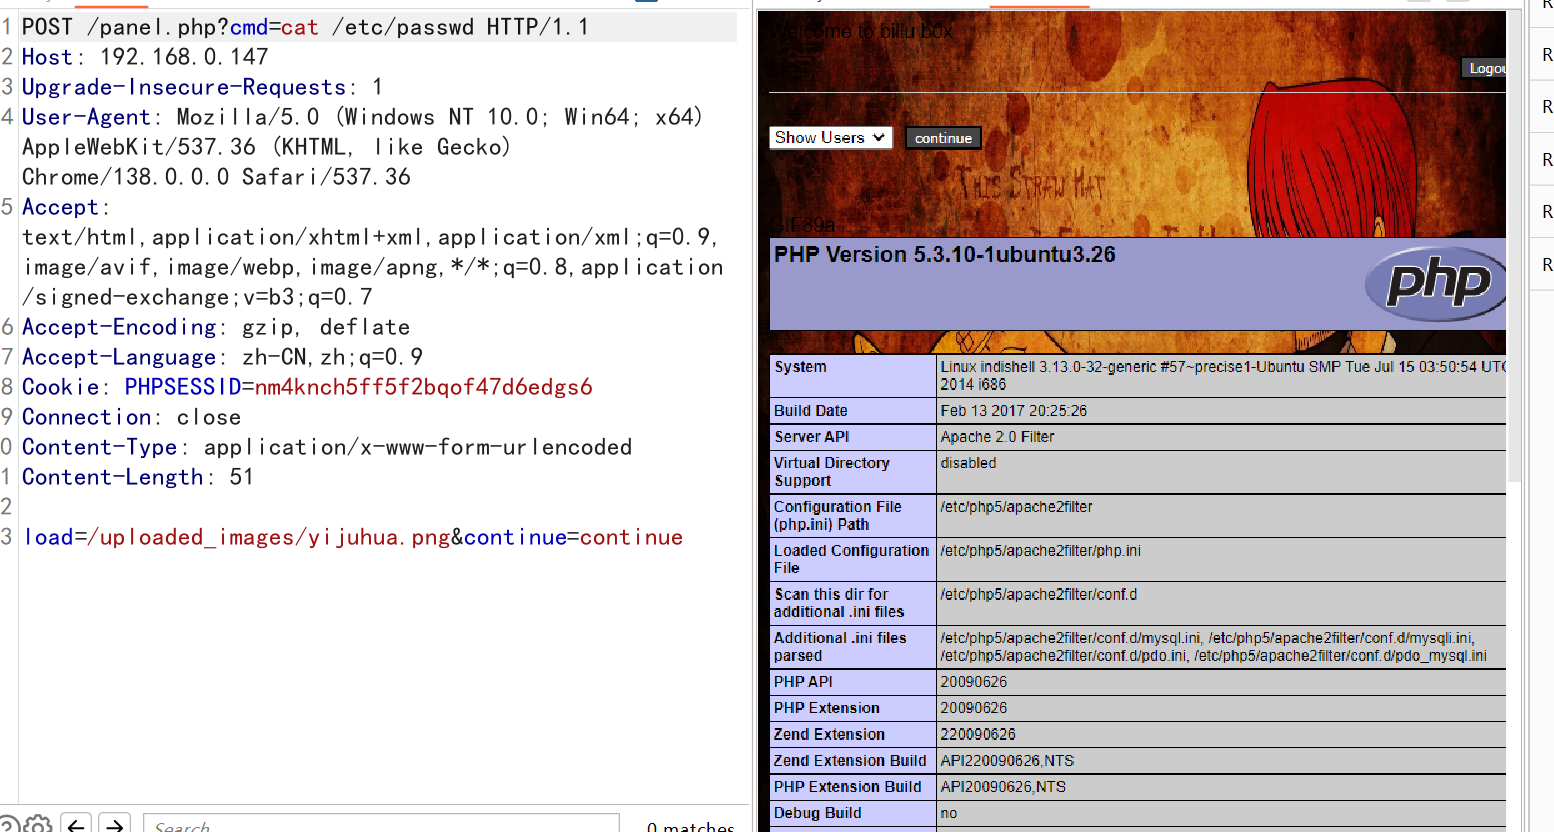Click the Zend Extension row label
1554x832 pixels.
pos(829,734)
